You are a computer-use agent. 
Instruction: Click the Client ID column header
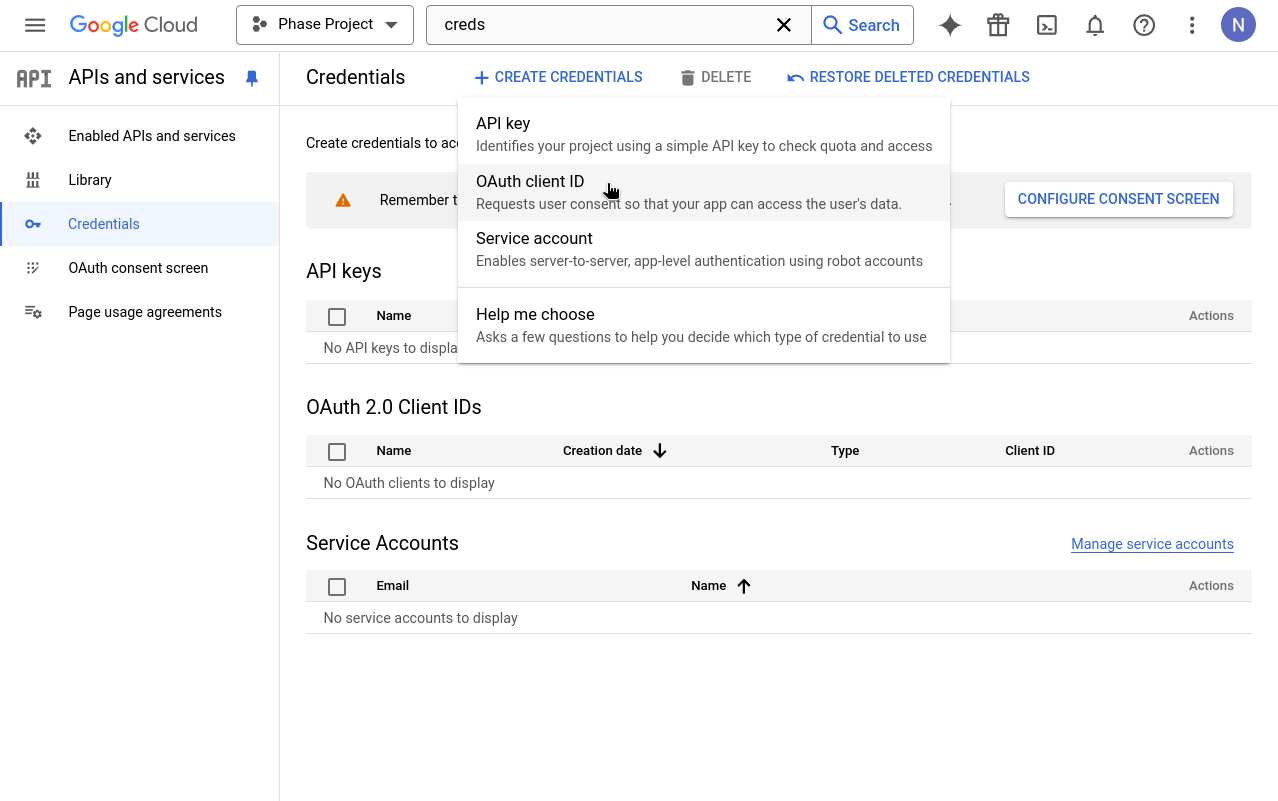tap(1030, 451)
